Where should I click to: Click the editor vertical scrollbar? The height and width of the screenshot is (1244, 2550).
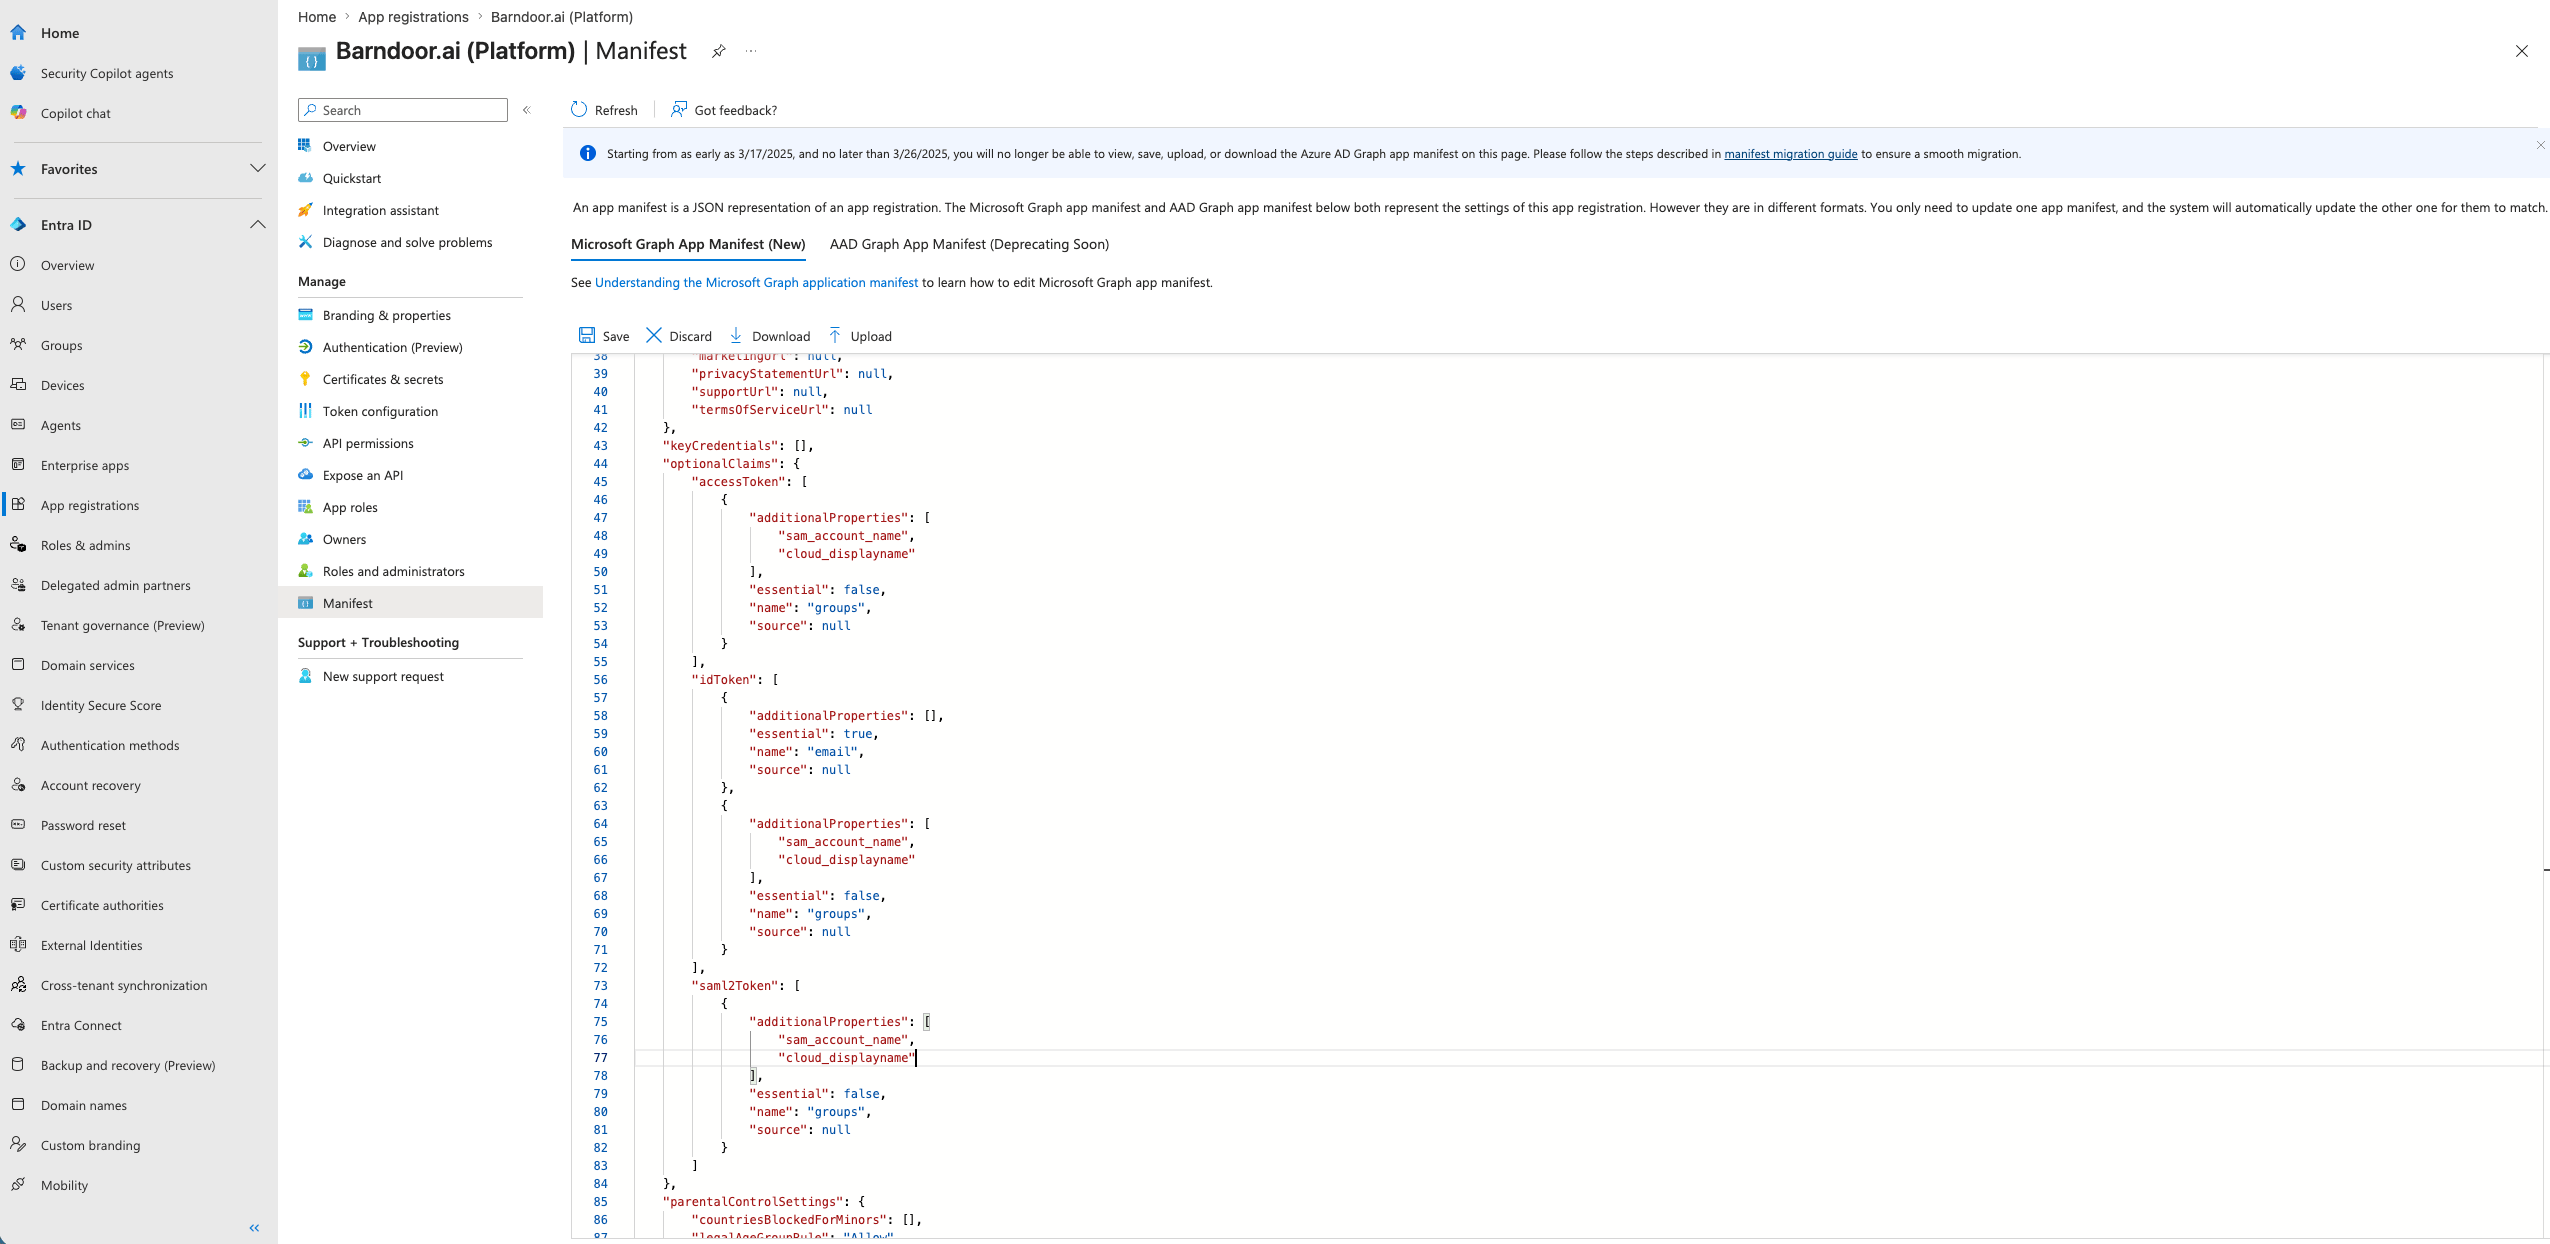click(x=2545, y=795)
